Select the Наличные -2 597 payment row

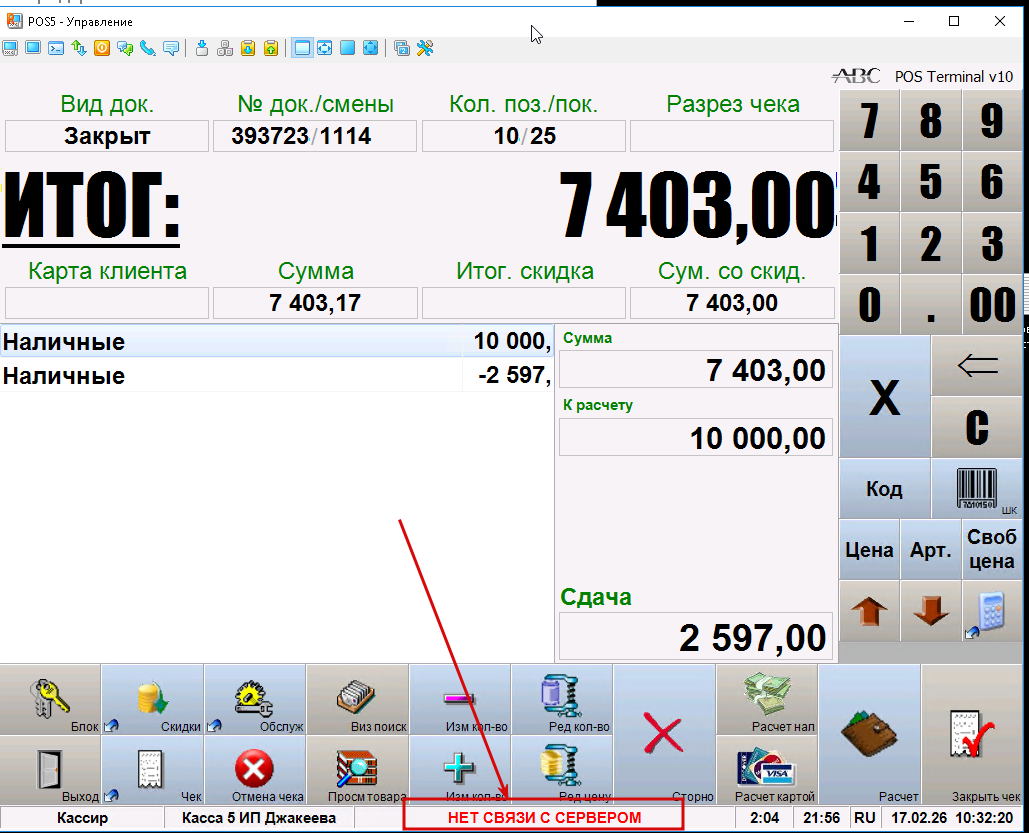[276, 375]
